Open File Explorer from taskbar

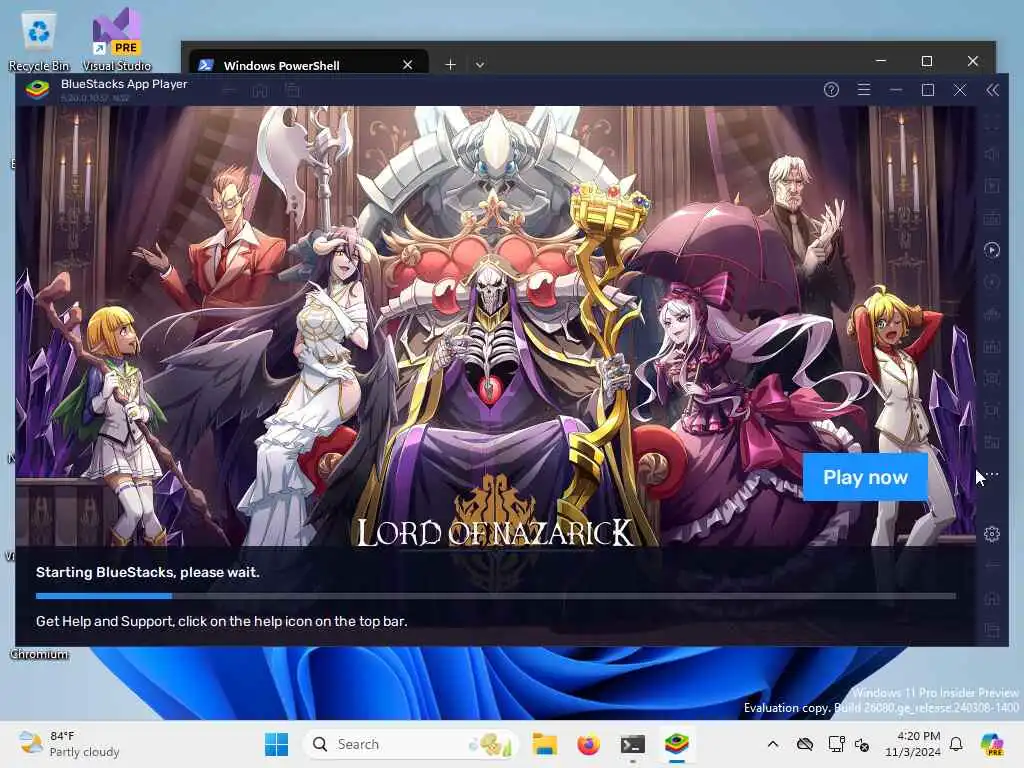click(x=544, y=744)
